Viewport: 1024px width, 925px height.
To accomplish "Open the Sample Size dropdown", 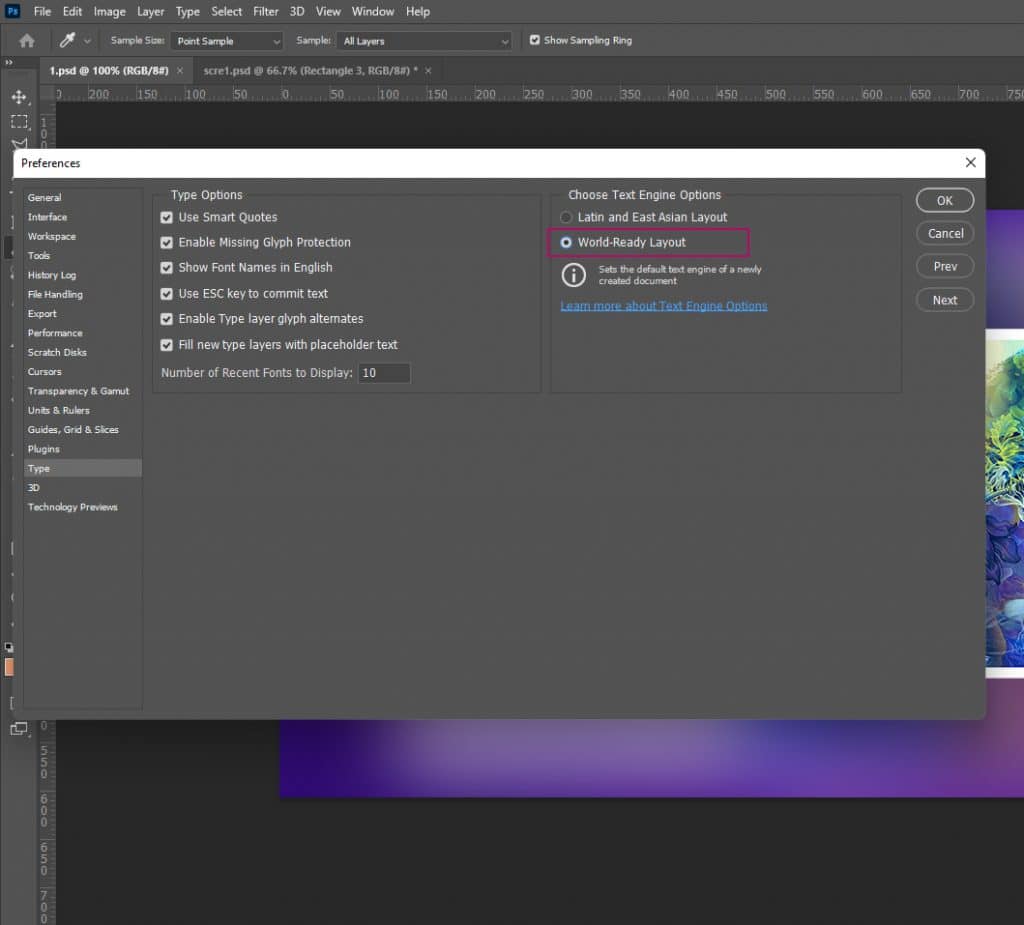I will coord(226,41).
